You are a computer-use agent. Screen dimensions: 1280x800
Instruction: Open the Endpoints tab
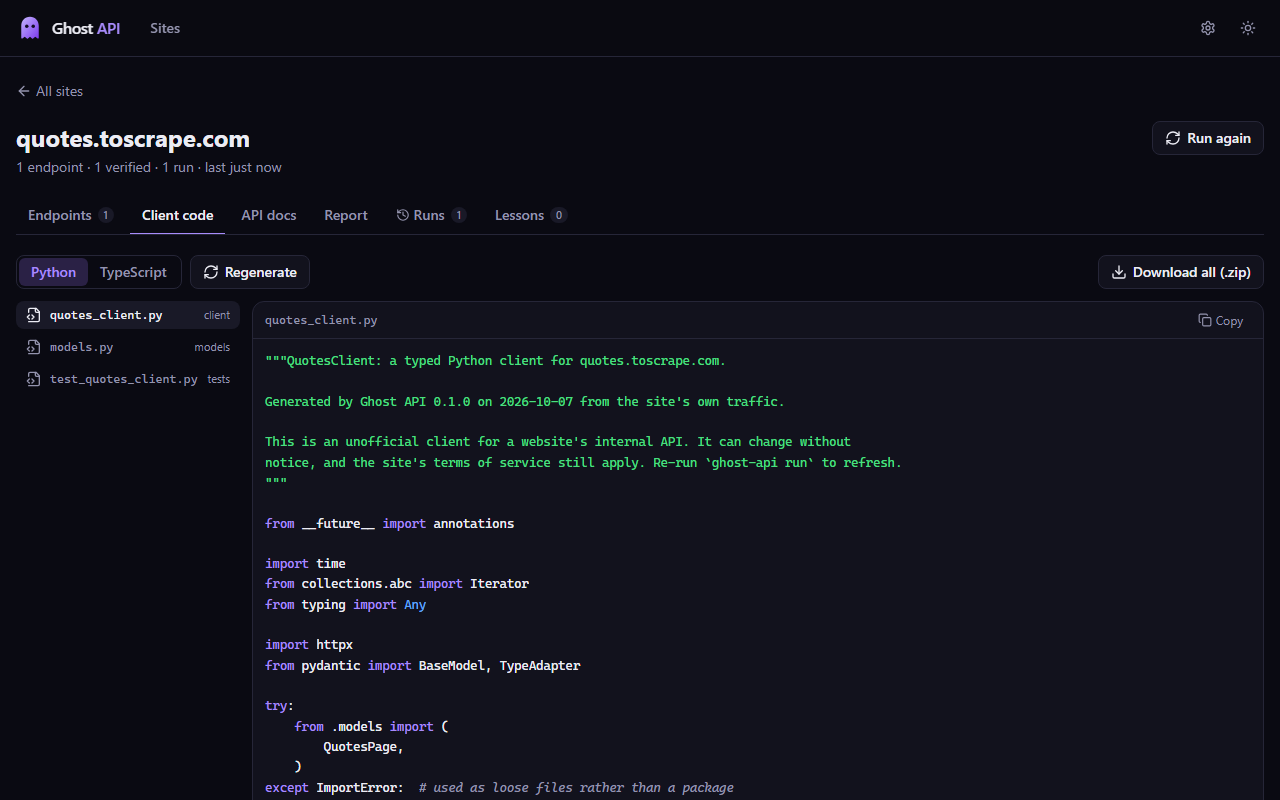(x=70, y=215)
